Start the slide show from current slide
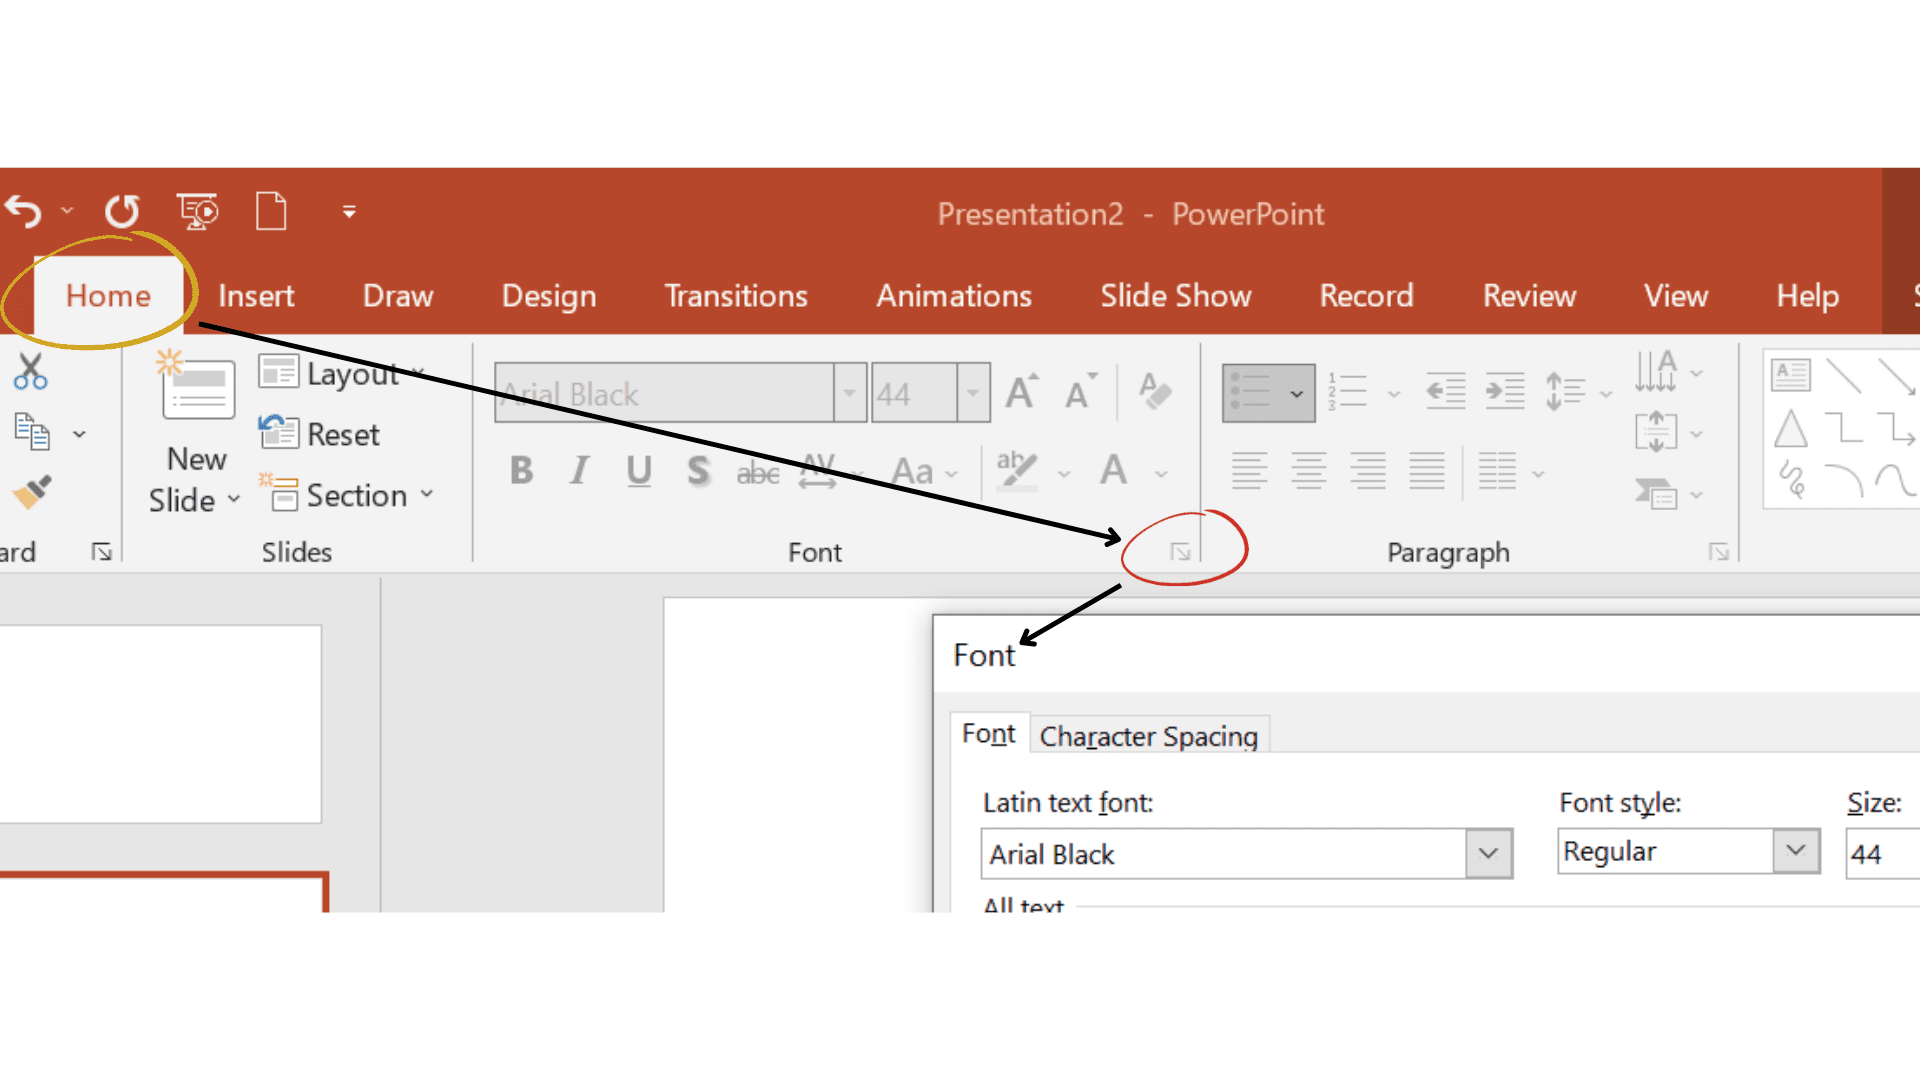This screenshot has height=1080, width=1920. click(x=198, y=211)
